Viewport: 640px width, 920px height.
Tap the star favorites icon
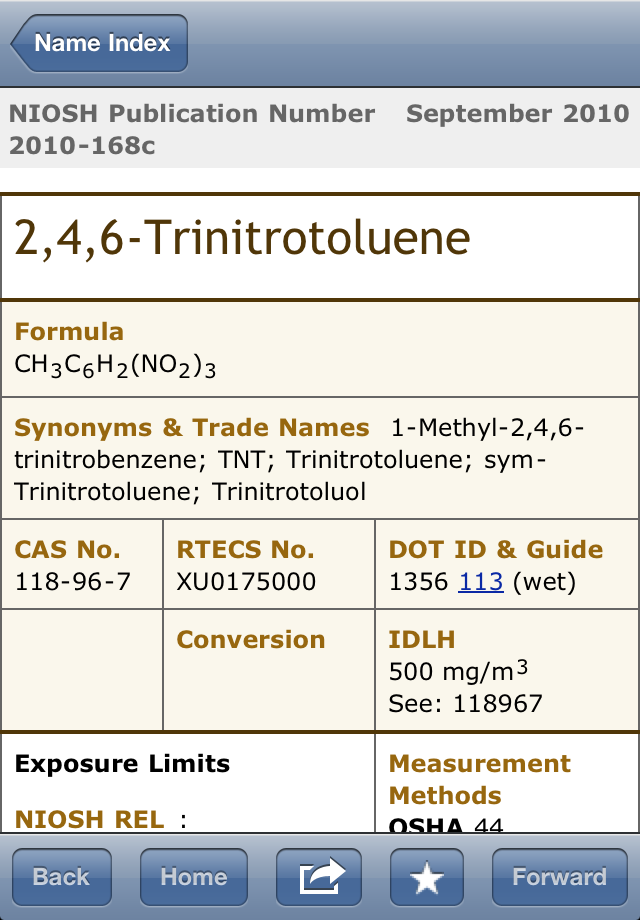pos(427,877)
